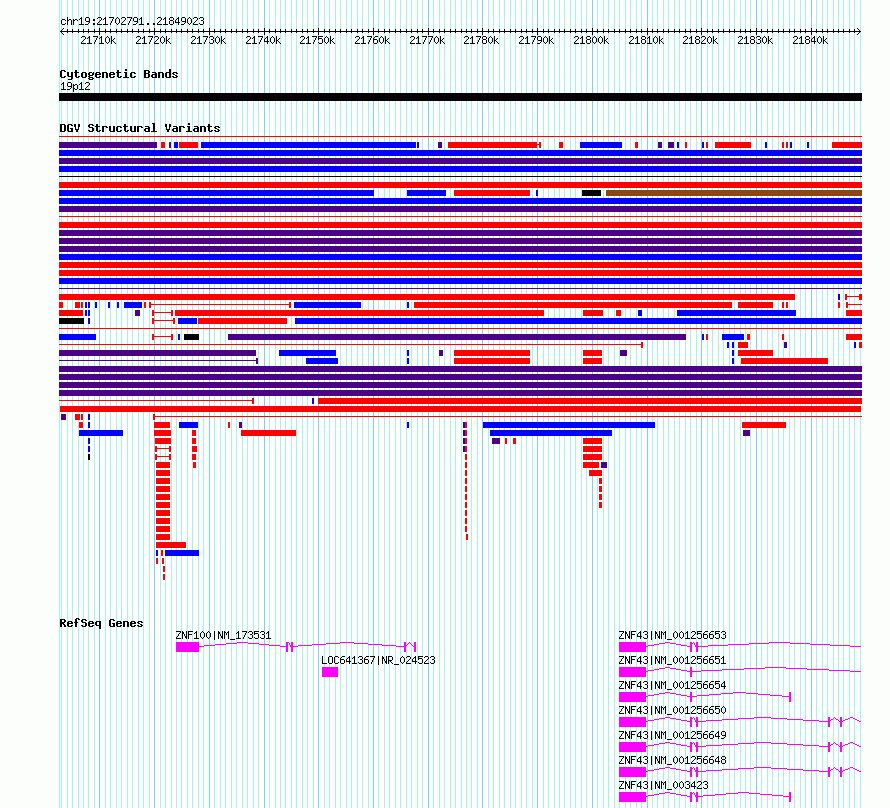
Task: Click the Cytogenetic Bands track title
Action: pyautogui.click(x=119, y=74)
